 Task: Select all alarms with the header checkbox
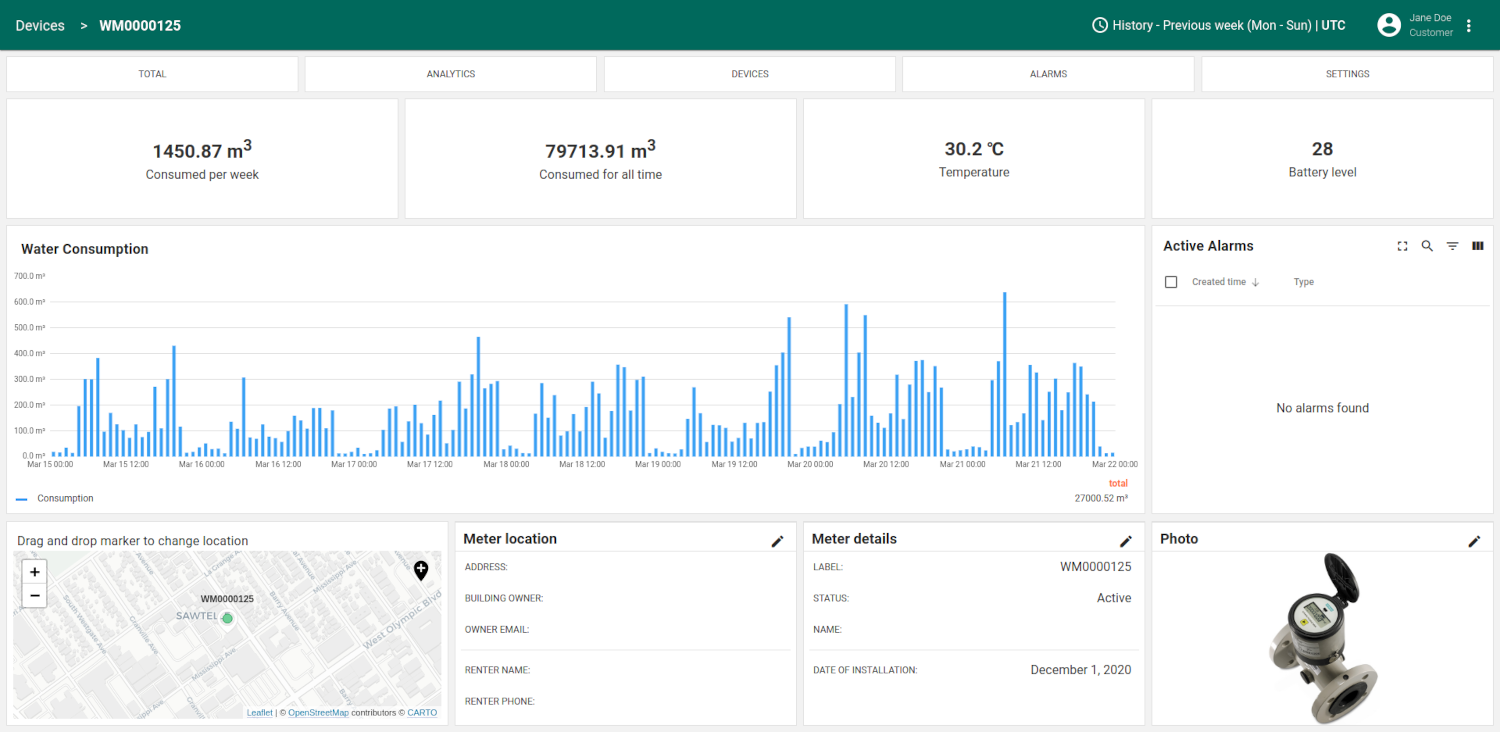pos(1171,282)
